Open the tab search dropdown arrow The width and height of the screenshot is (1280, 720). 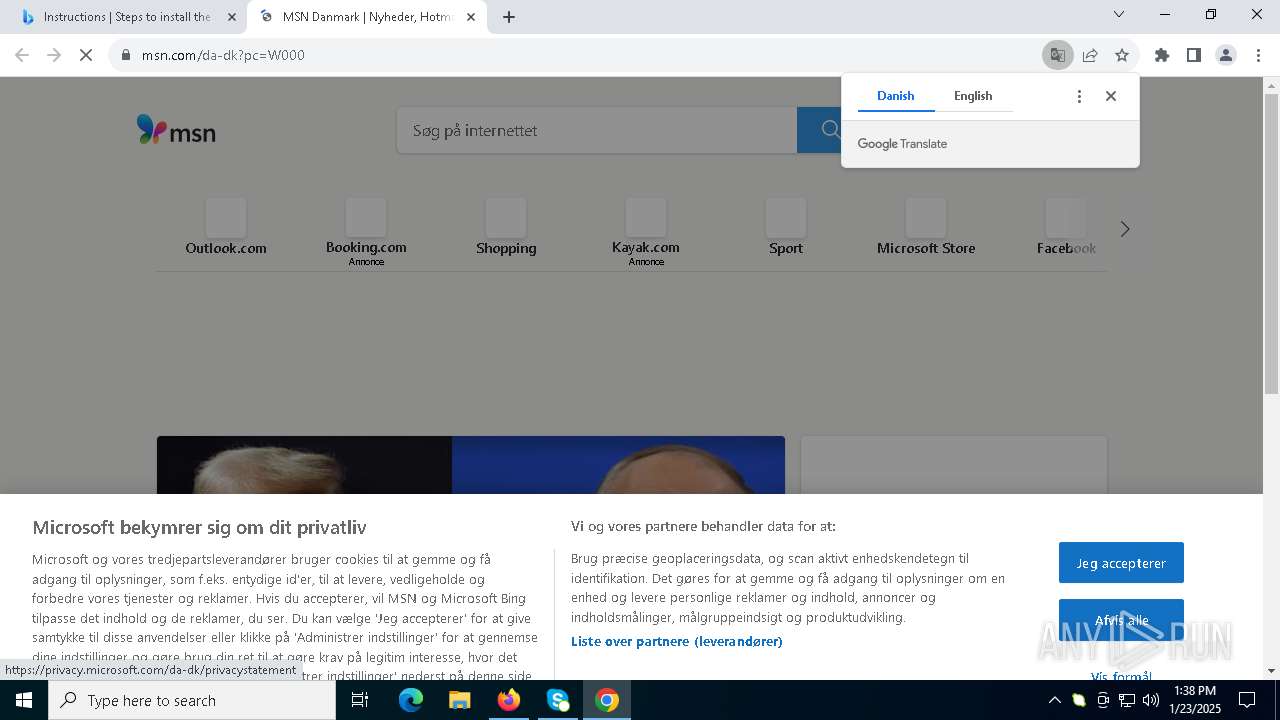pyautogui.click(x=1119, y=14)
